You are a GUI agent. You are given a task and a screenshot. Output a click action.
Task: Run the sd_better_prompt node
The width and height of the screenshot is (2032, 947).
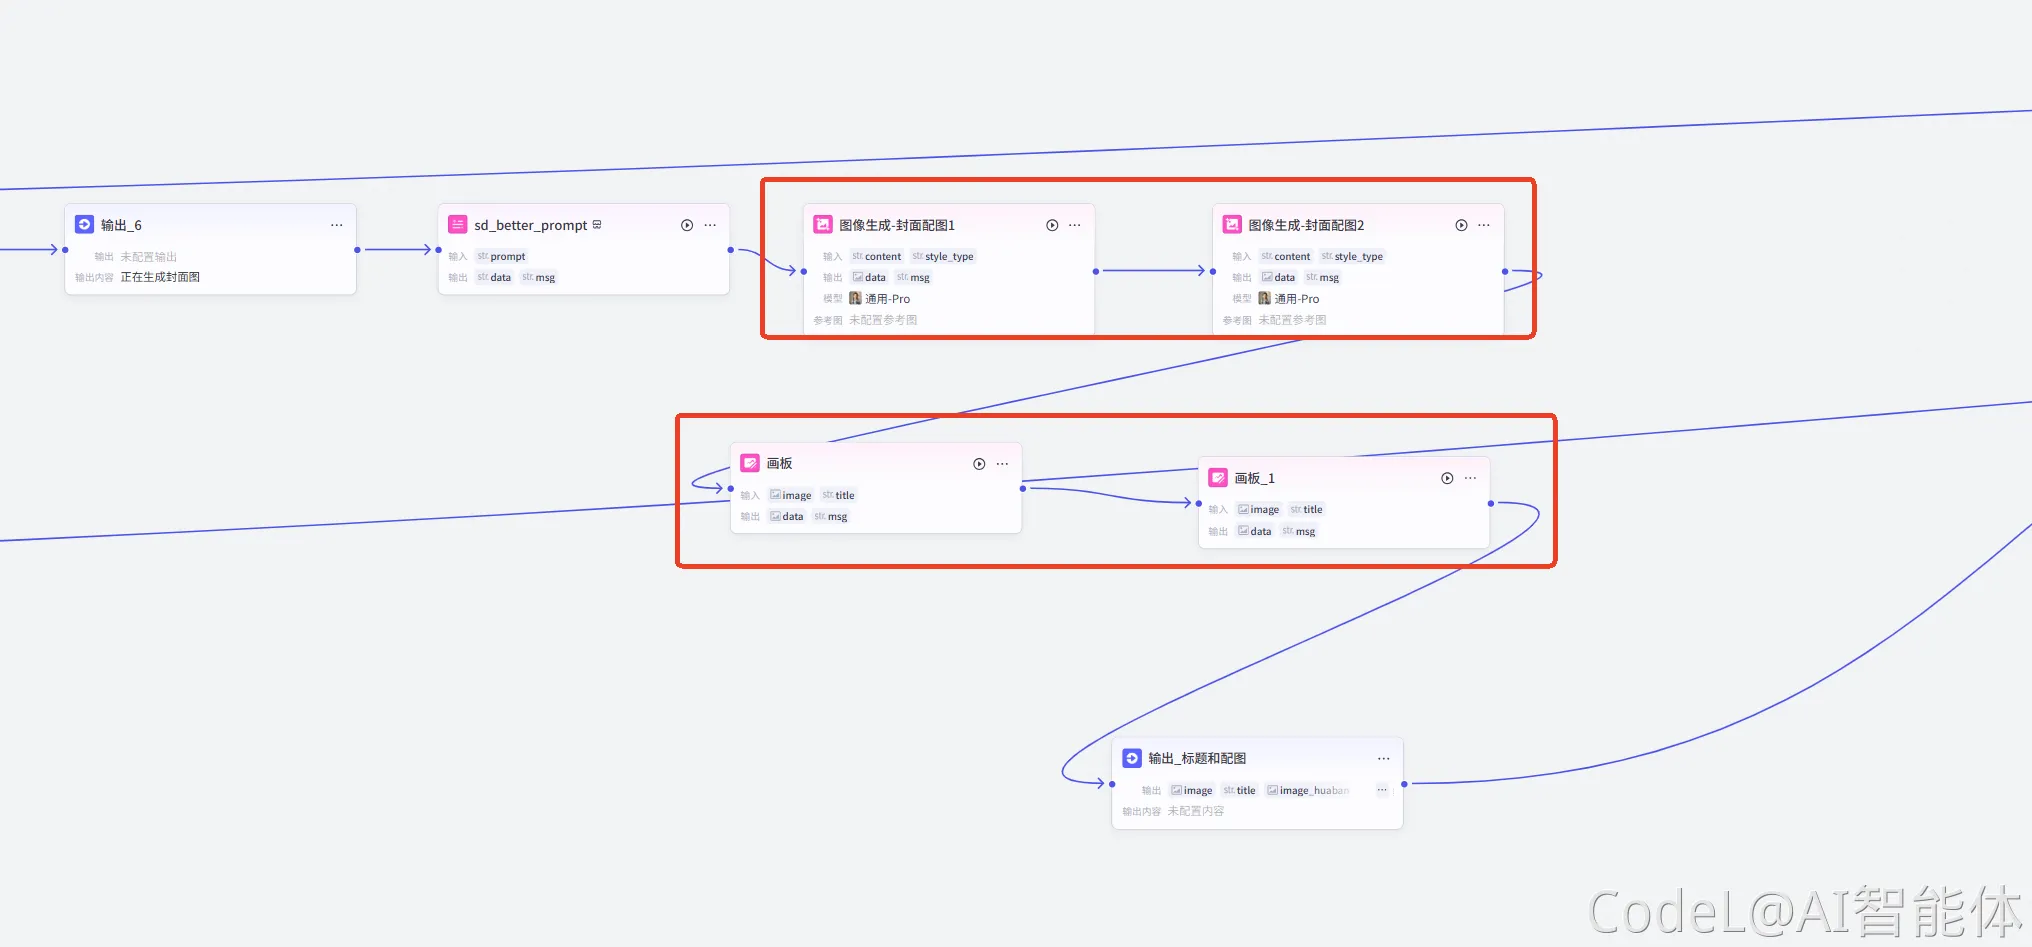click(687, 225)
